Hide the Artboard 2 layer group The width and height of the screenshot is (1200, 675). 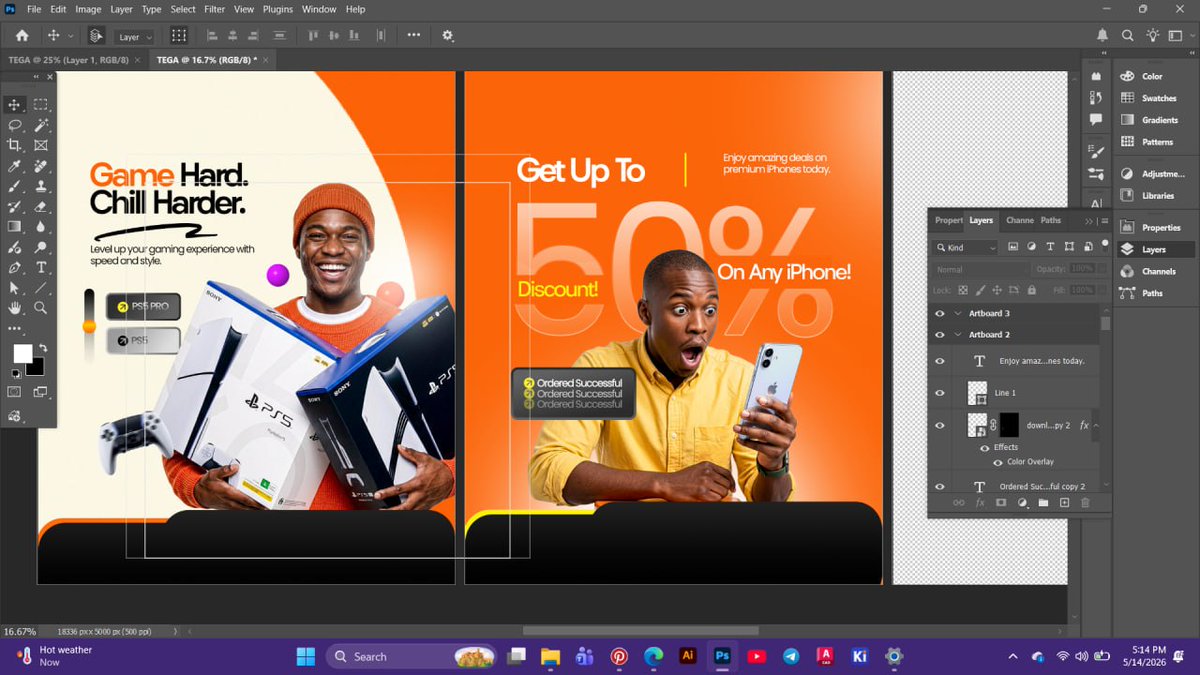click(939, 334)
